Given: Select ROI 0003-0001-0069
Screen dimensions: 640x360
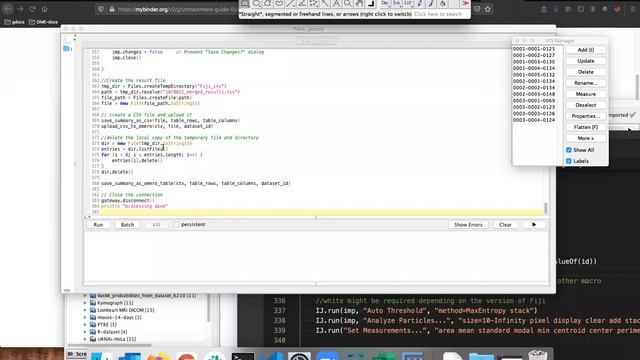Looking at the screenshot, I should pyautogui.click(x=534, y=100).
